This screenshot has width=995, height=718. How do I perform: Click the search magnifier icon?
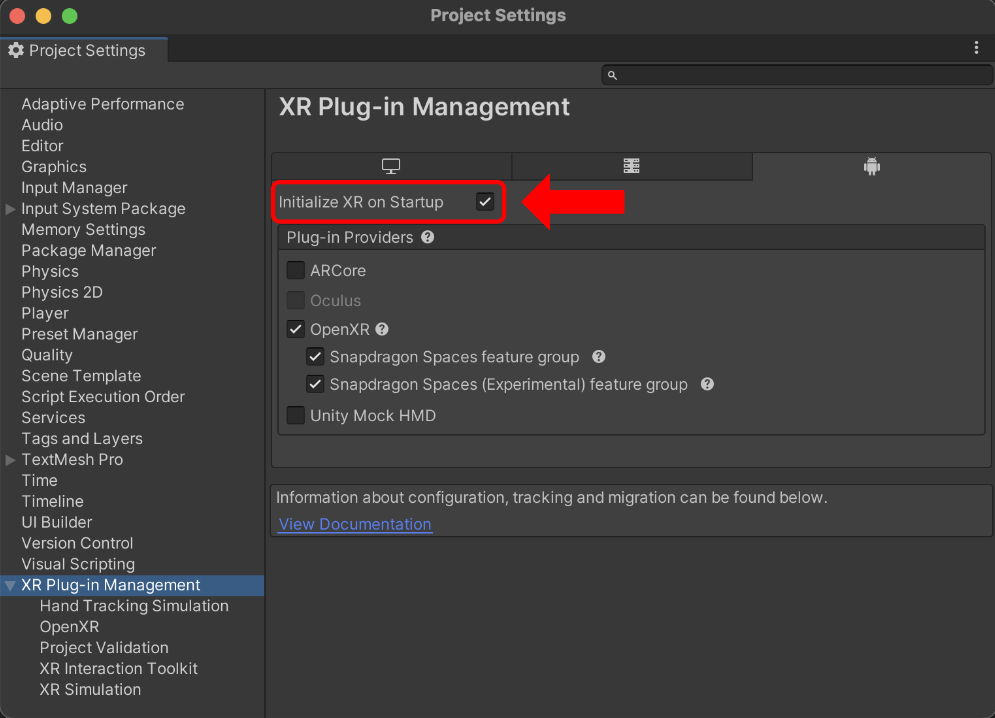(x=612, y=76)
